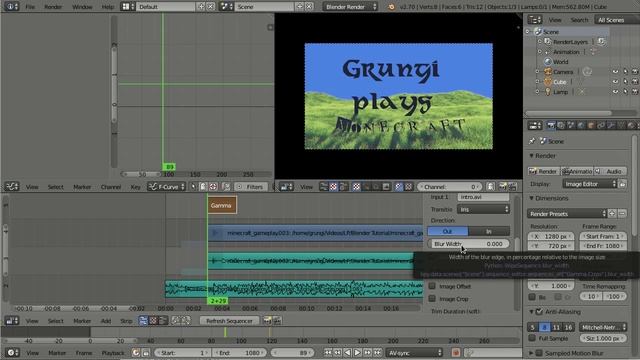
Task: Open the Mitchell-Netravali filter dropdown
Action: (603, 327)
